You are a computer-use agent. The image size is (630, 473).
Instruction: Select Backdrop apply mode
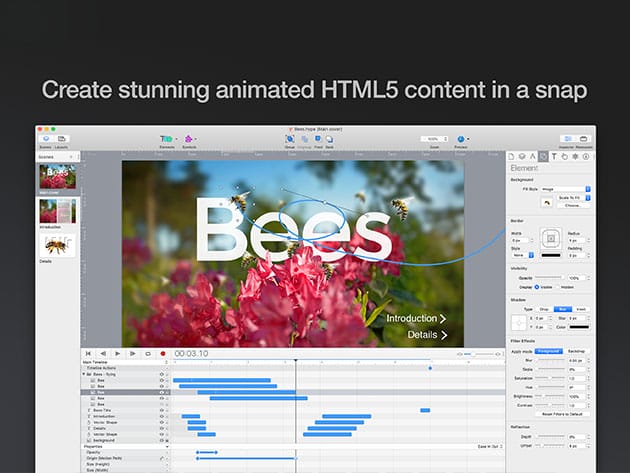point(576,353)
